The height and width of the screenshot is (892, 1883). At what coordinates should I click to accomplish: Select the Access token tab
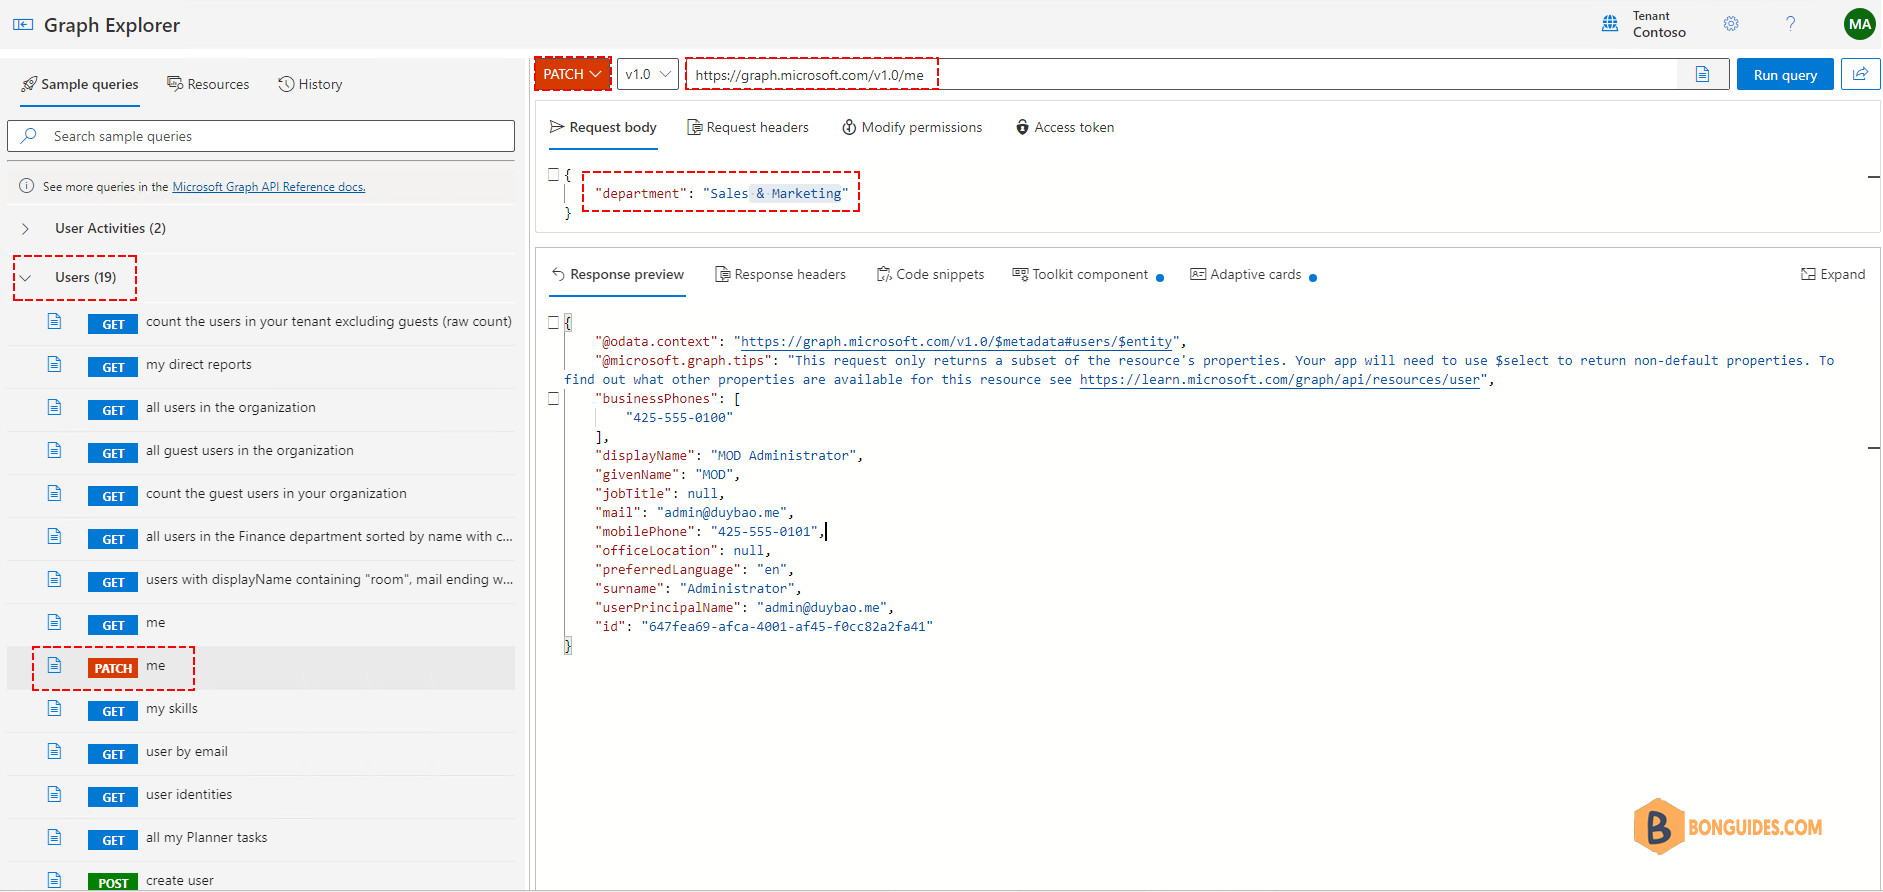click(x=1065, y=128)
